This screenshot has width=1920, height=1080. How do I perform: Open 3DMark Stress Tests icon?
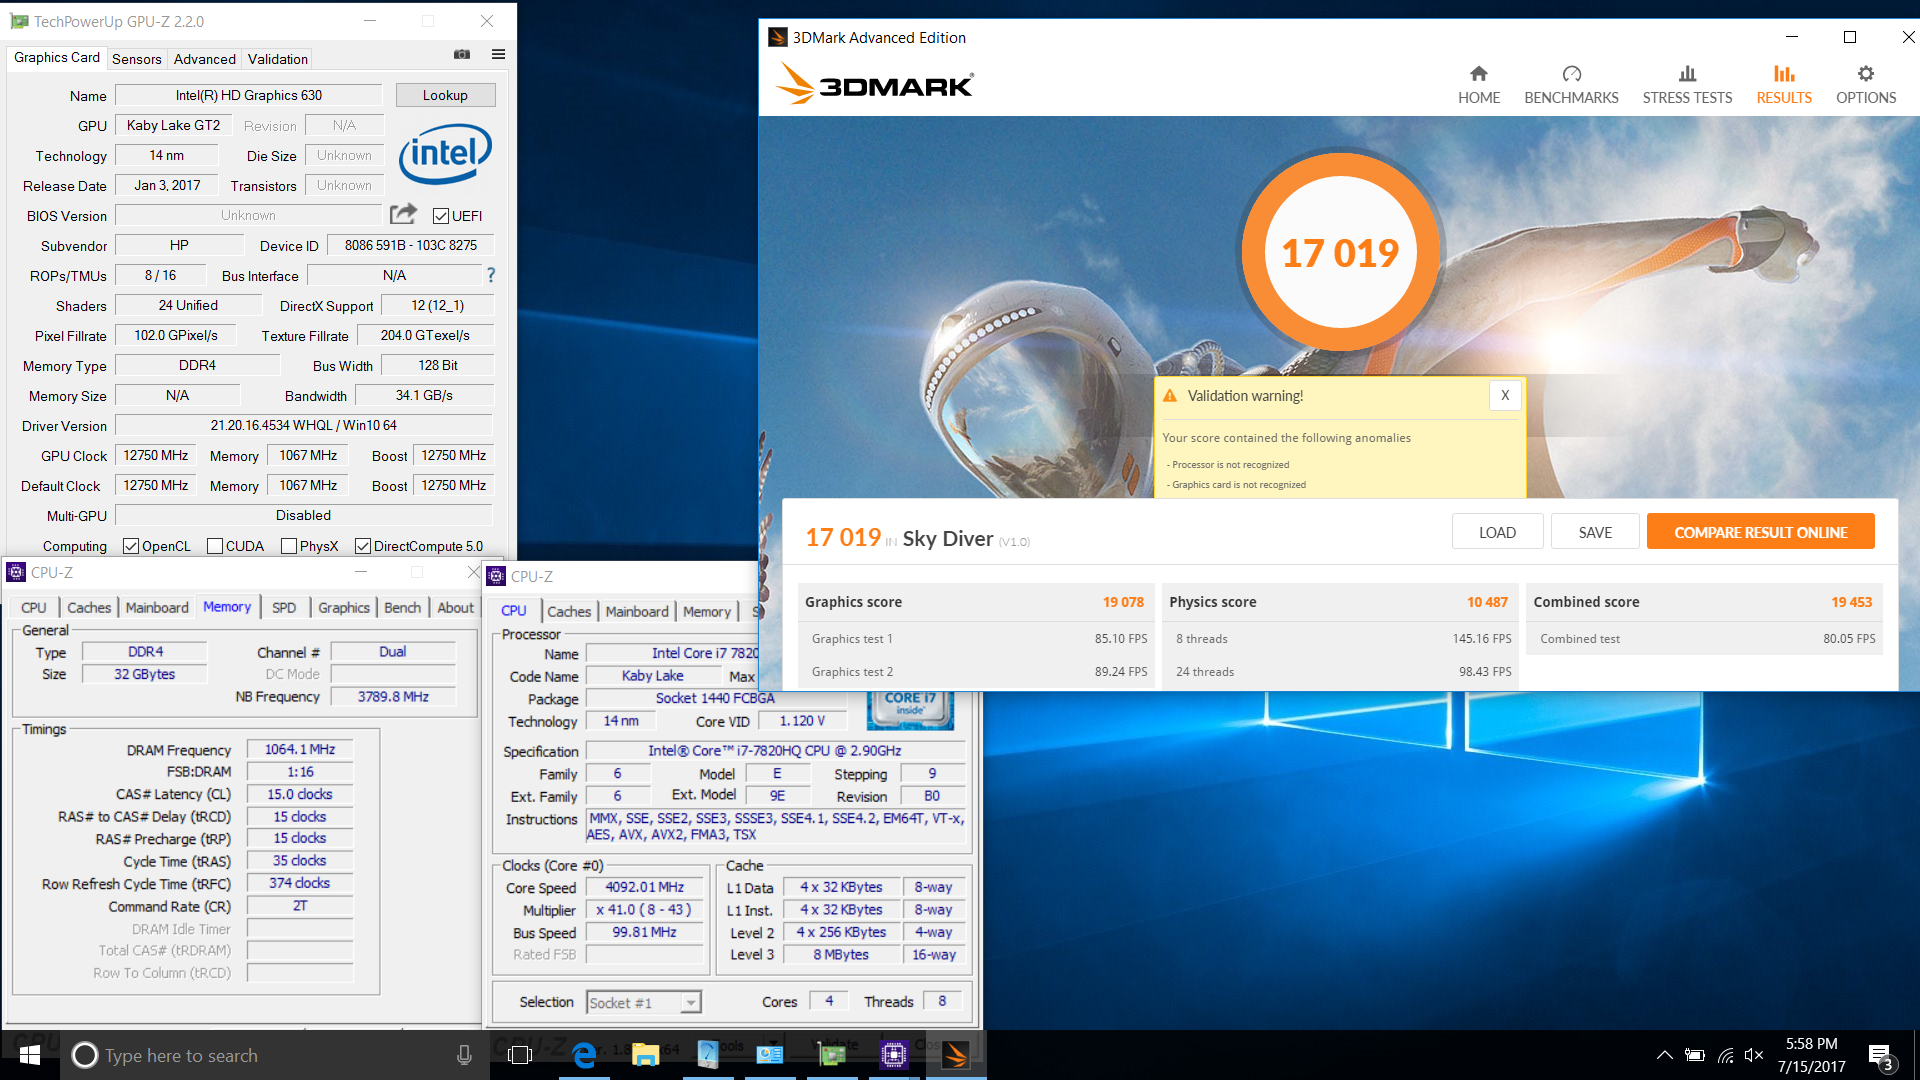point(1687,74)
